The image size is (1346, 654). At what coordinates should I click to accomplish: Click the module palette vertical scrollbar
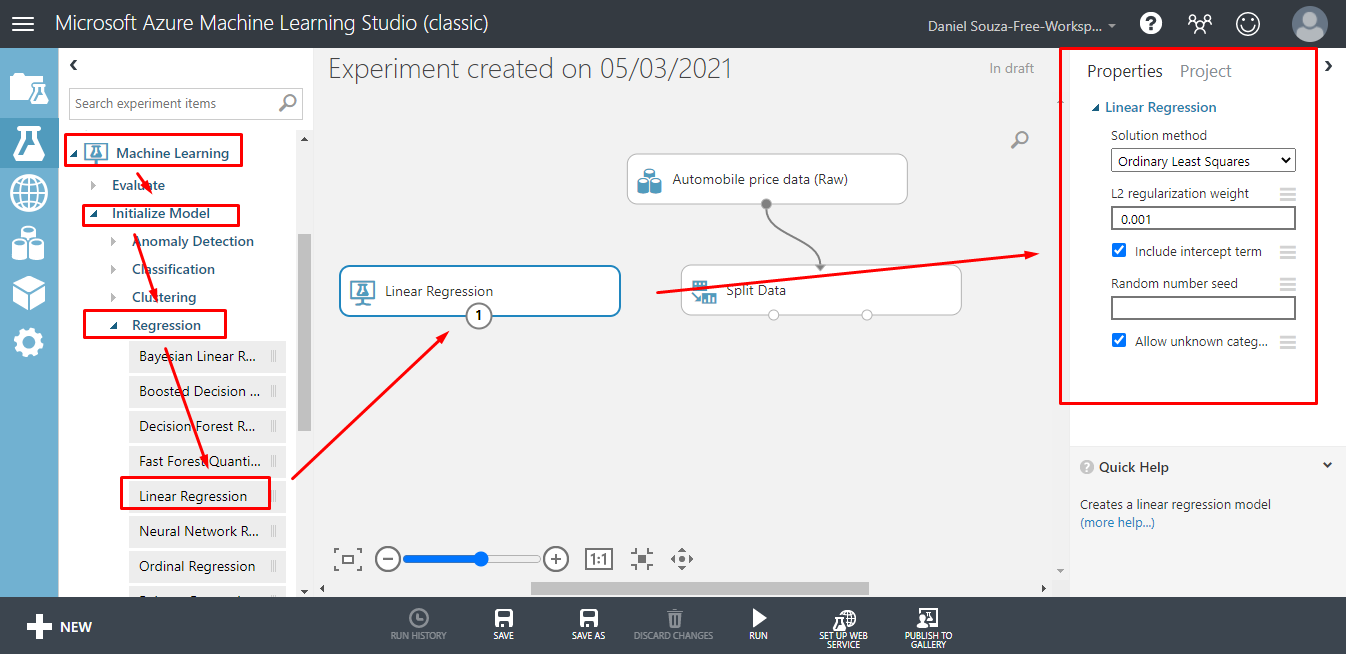pyautogui.click(x=305, y=332)
